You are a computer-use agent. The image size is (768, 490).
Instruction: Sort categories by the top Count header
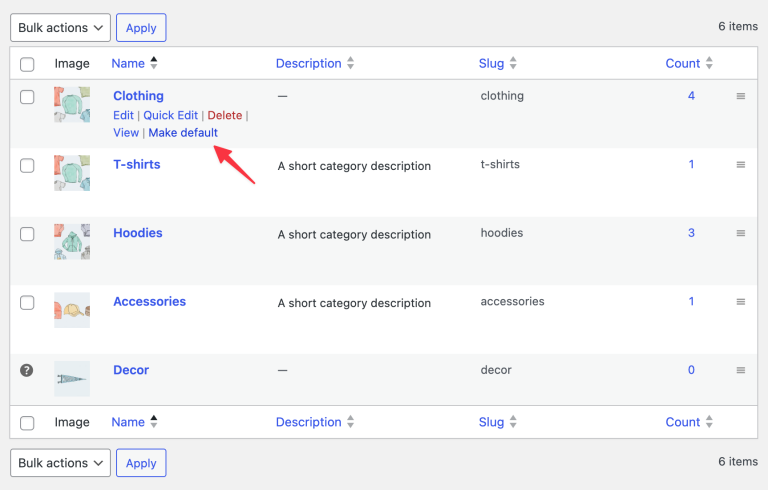689,63
